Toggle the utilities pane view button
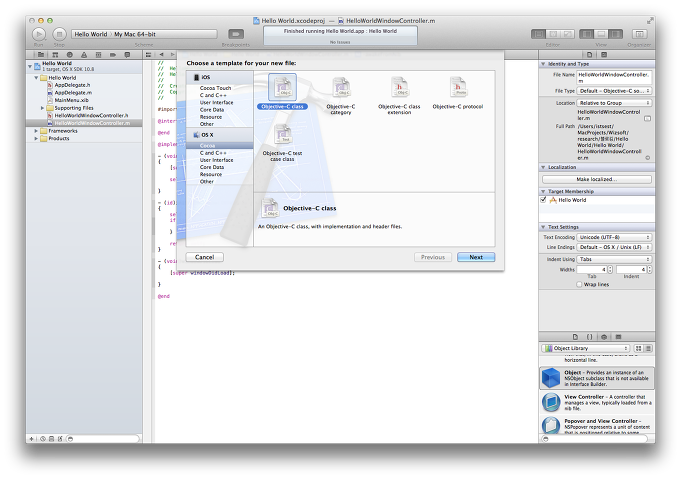The image size is (681, 479). coord(615,34)
